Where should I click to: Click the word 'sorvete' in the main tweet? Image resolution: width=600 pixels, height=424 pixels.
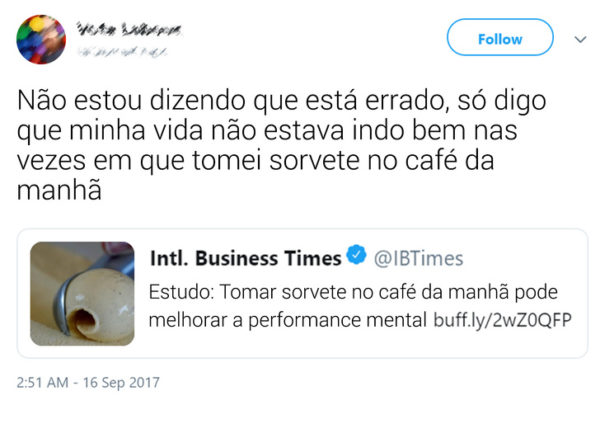click(x=314, y=161)
